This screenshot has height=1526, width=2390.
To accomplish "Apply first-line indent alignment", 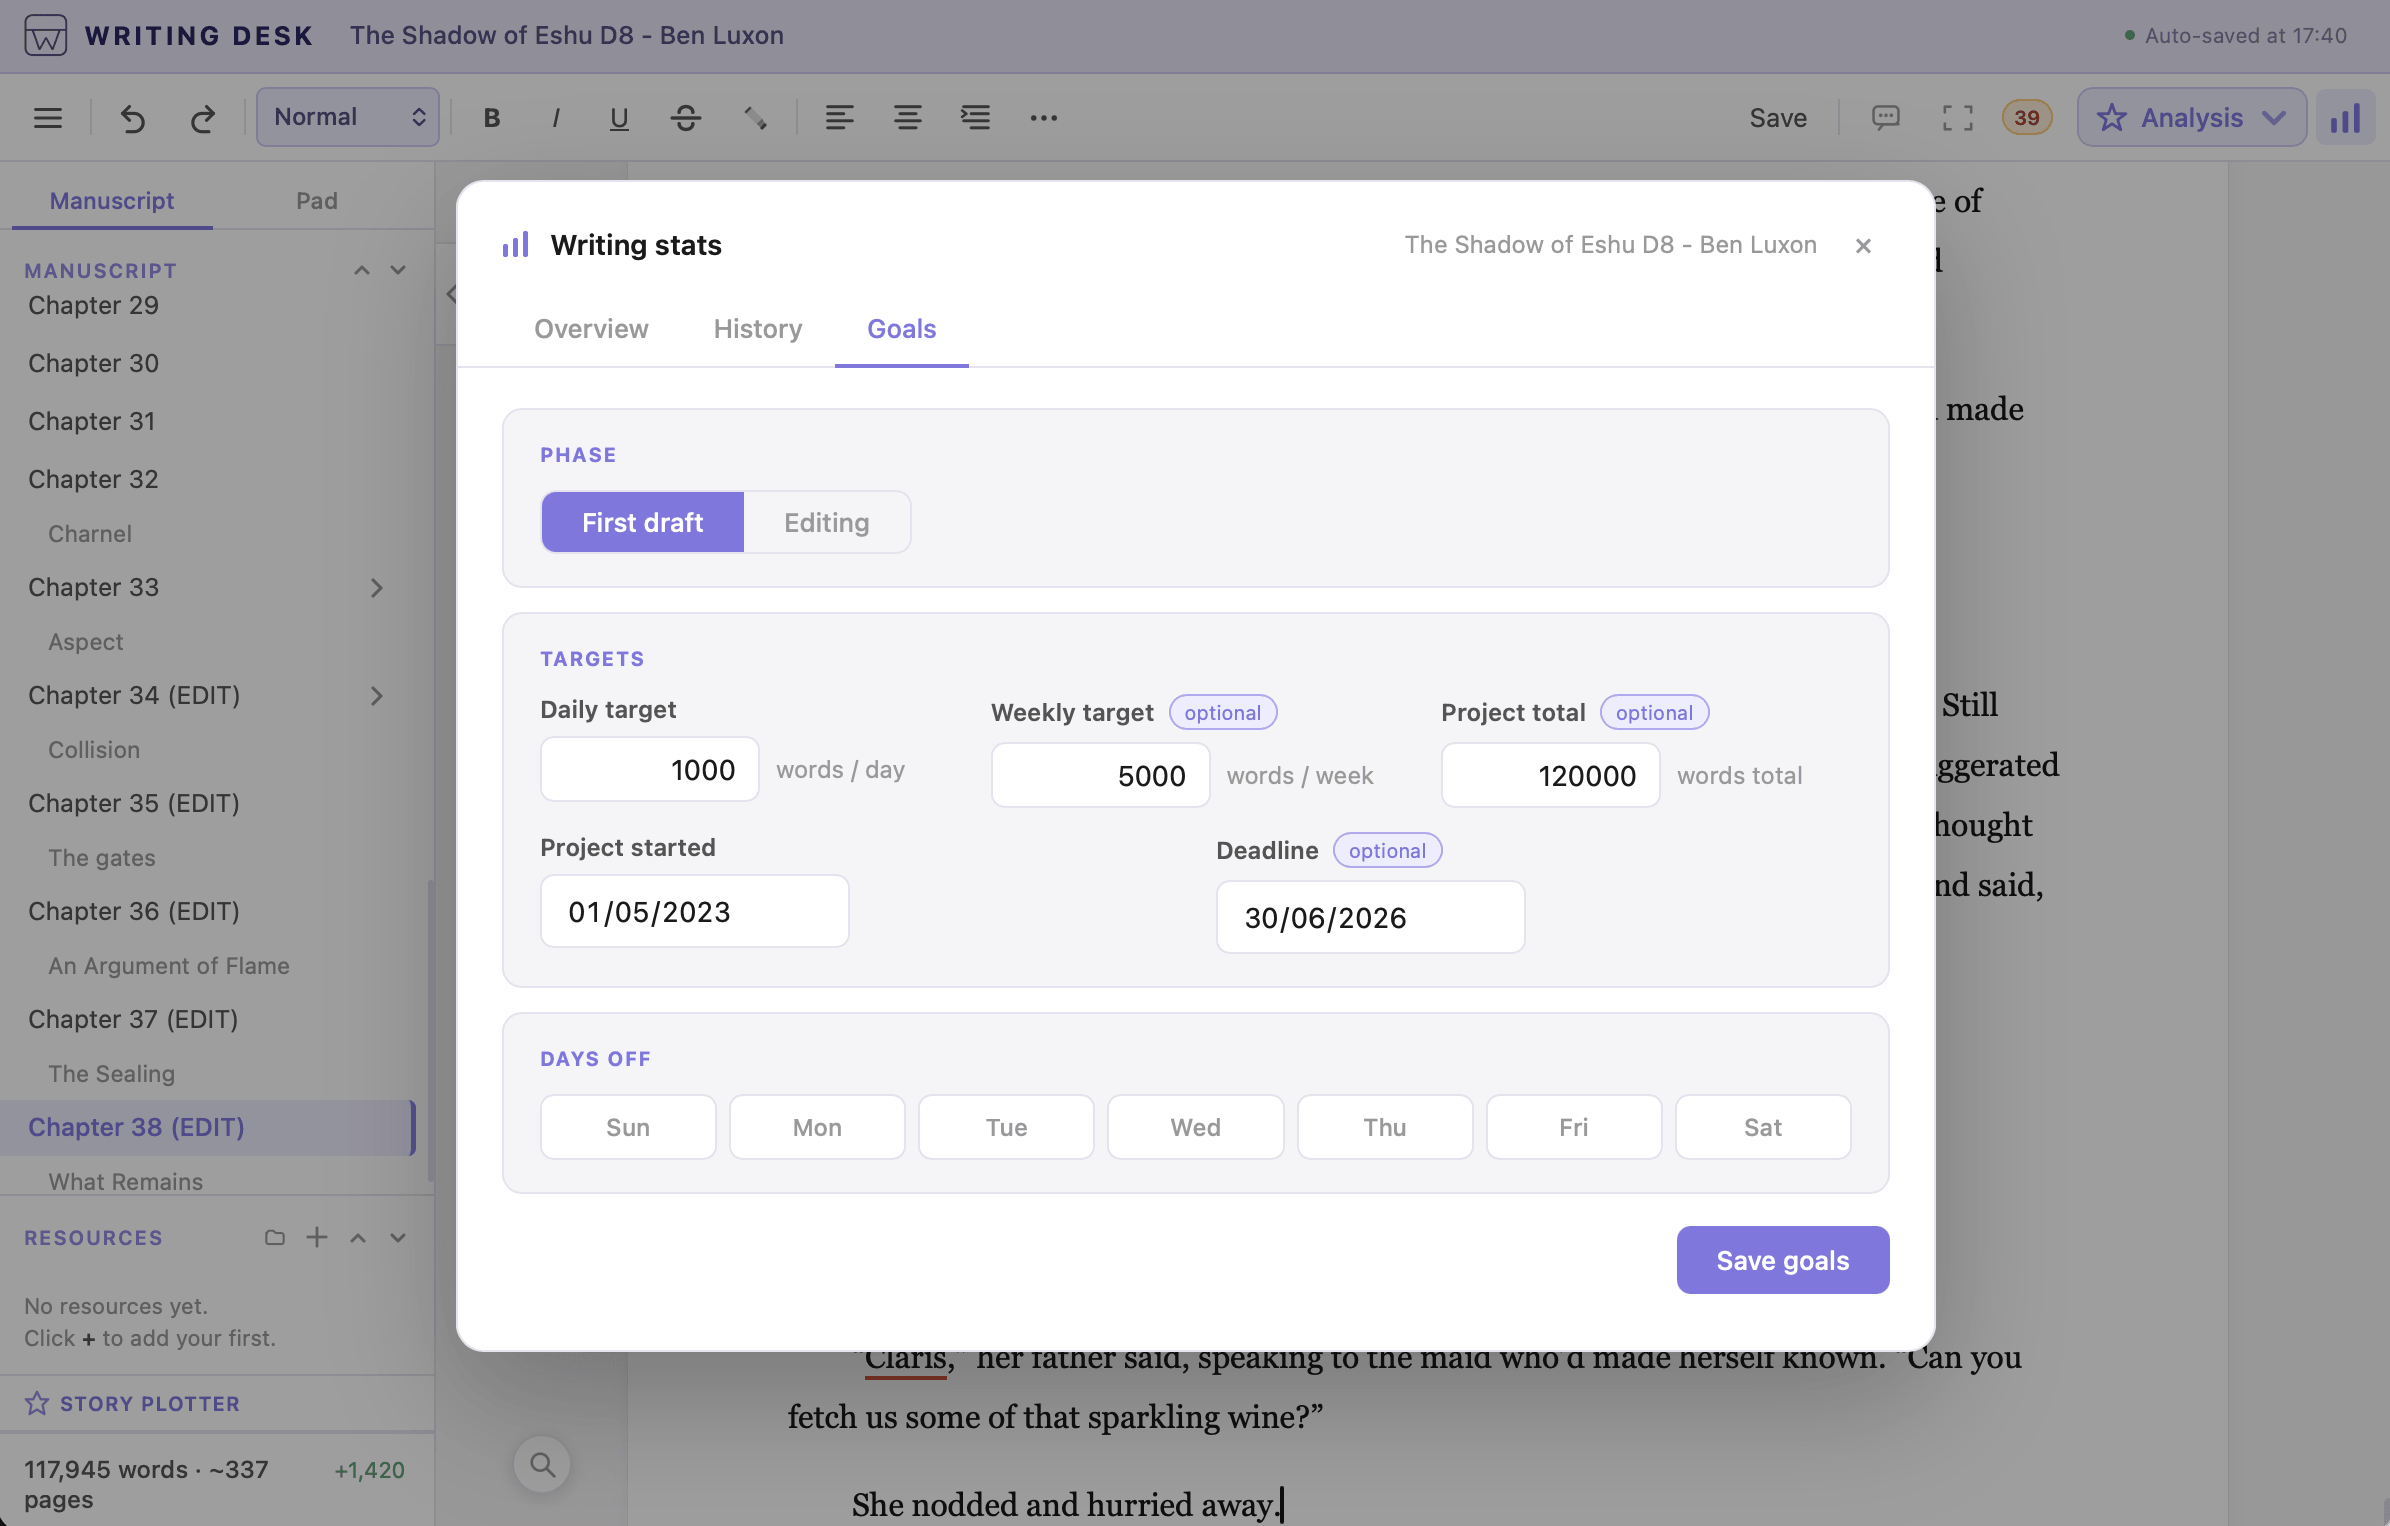I will 975,118.
